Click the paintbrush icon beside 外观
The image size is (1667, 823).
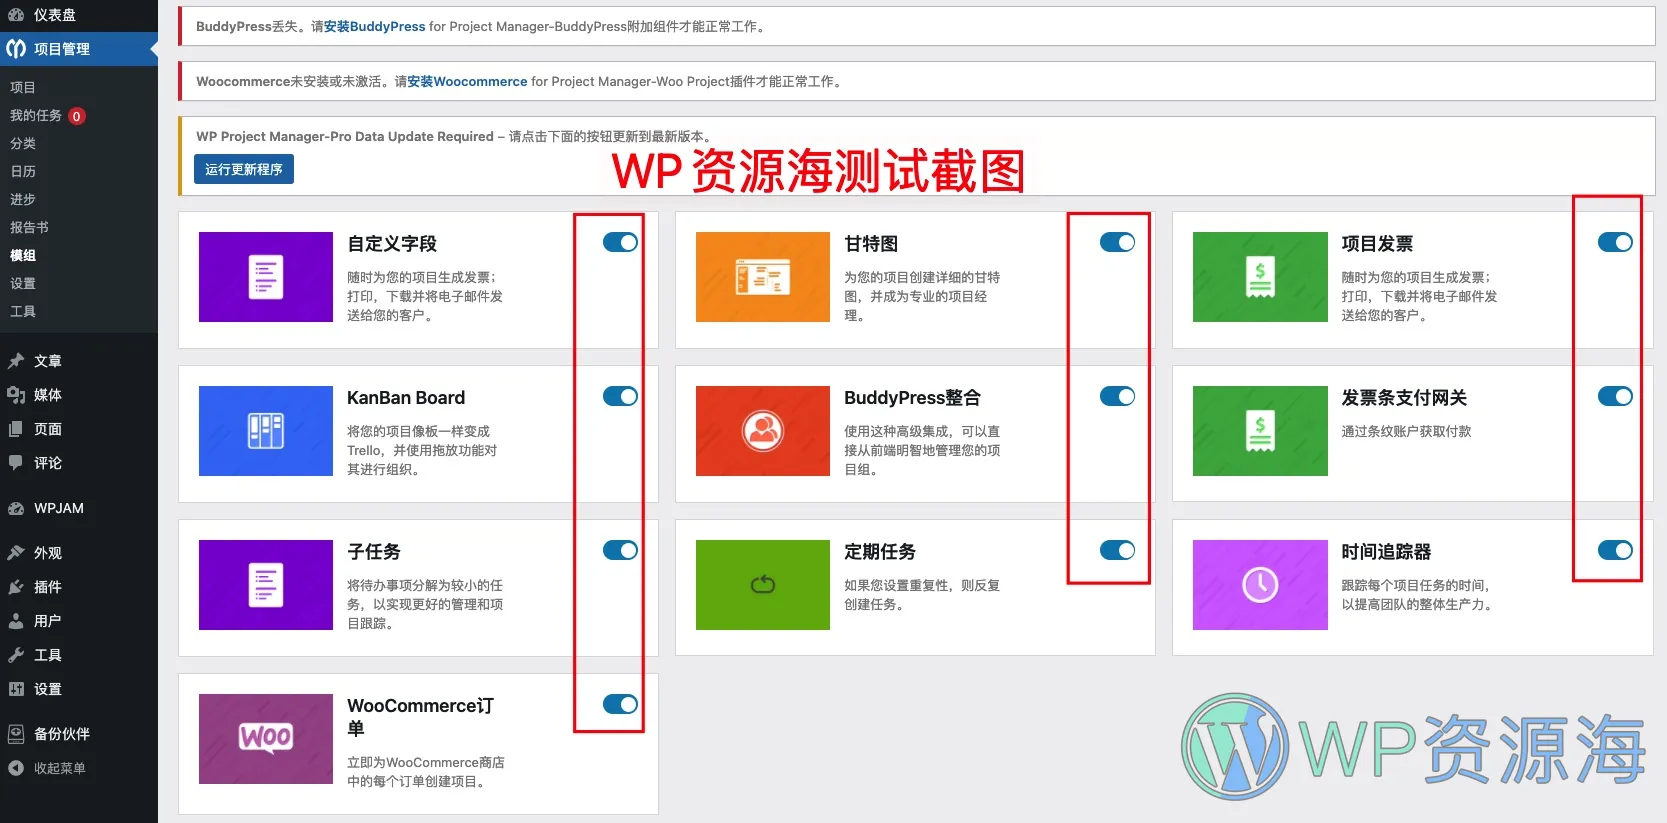pos(16,553)
